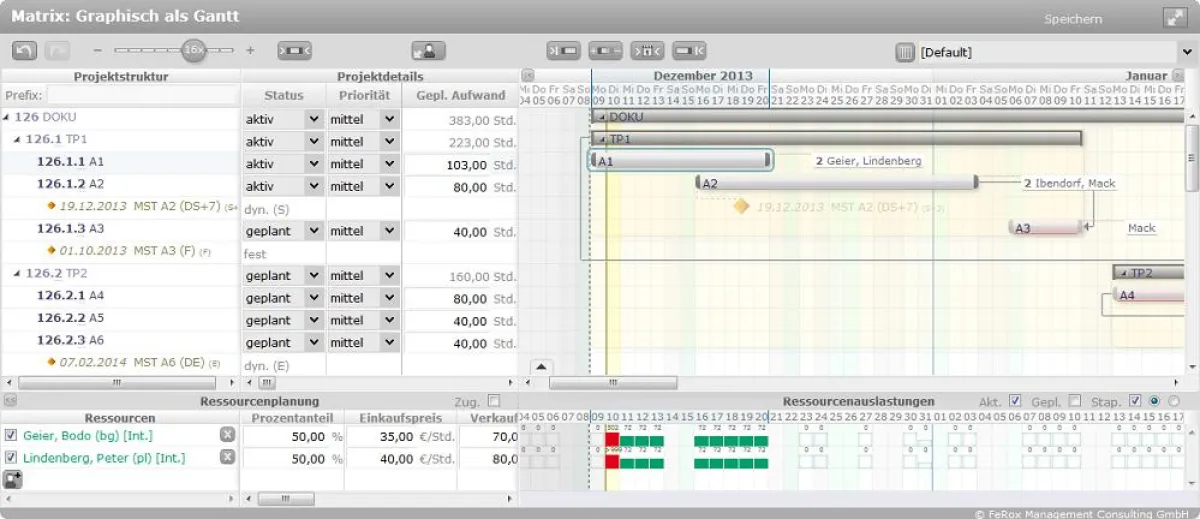Collapse the DOKU bar in Gantt
This screenshot has height=519, width=1200.
coord(603,117)
